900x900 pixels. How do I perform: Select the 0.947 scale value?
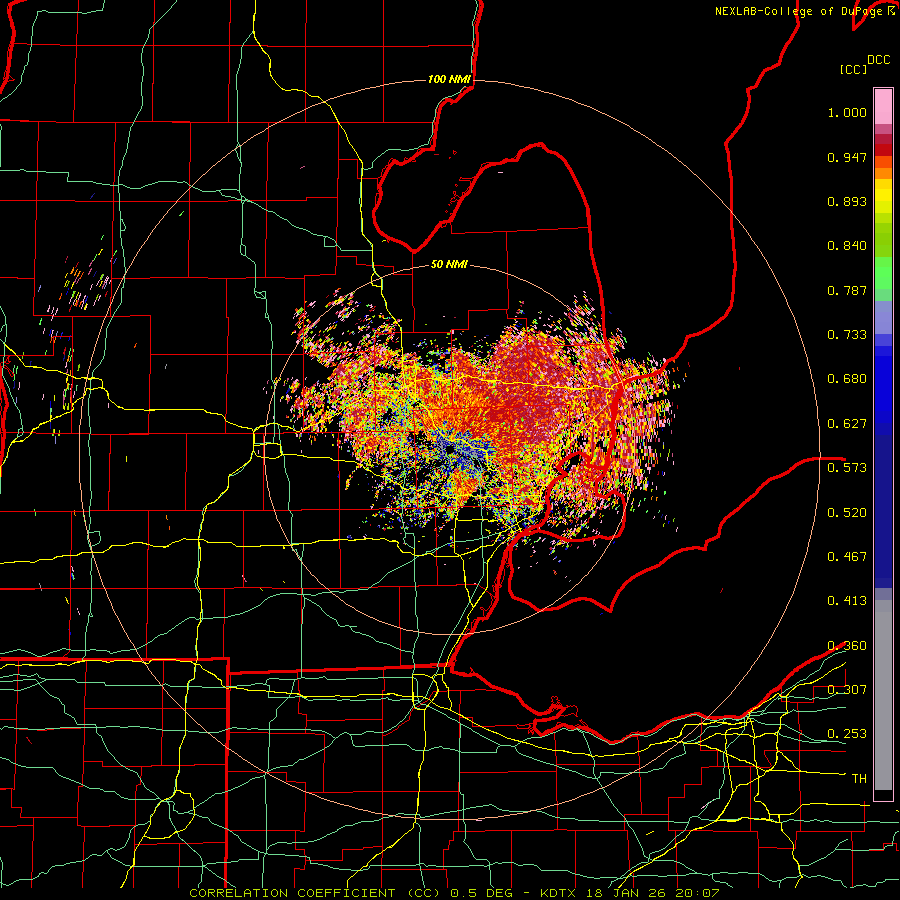point(847,157)
